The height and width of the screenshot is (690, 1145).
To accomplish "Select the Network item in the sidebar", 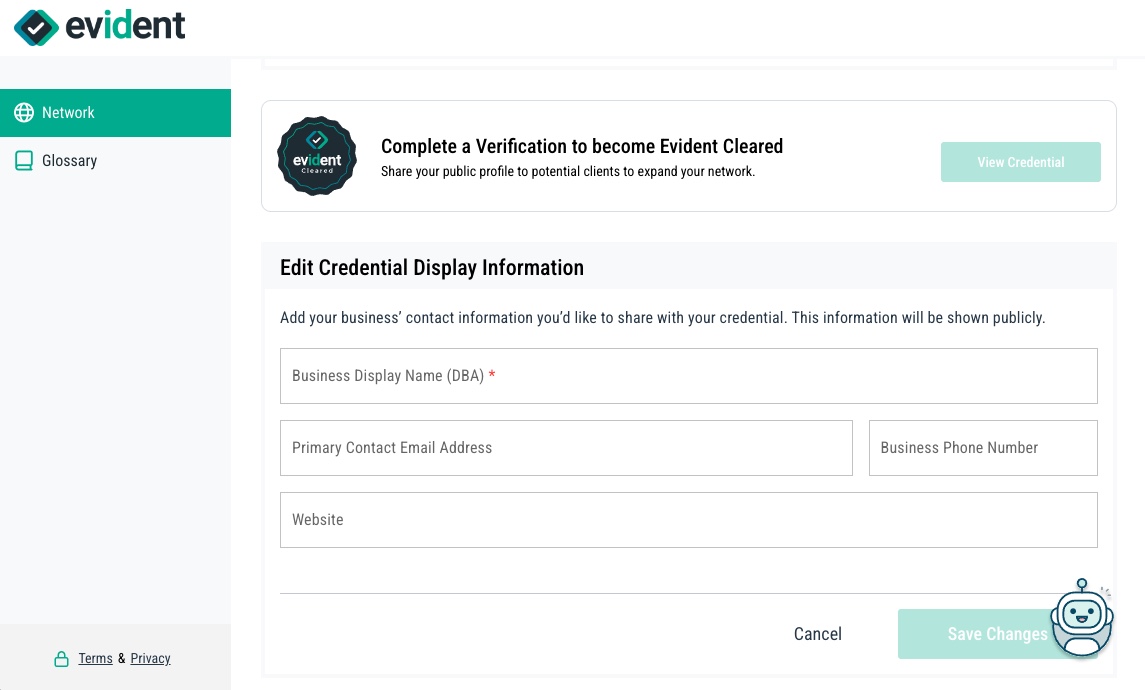I will click(68, 112).
